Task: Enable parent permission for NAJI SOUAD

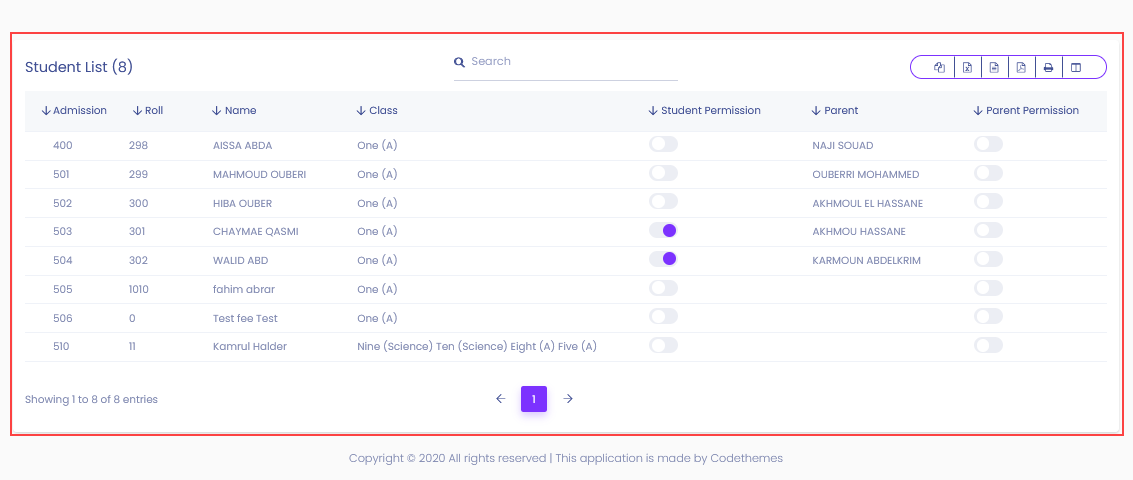Action: tap(988, 145)
